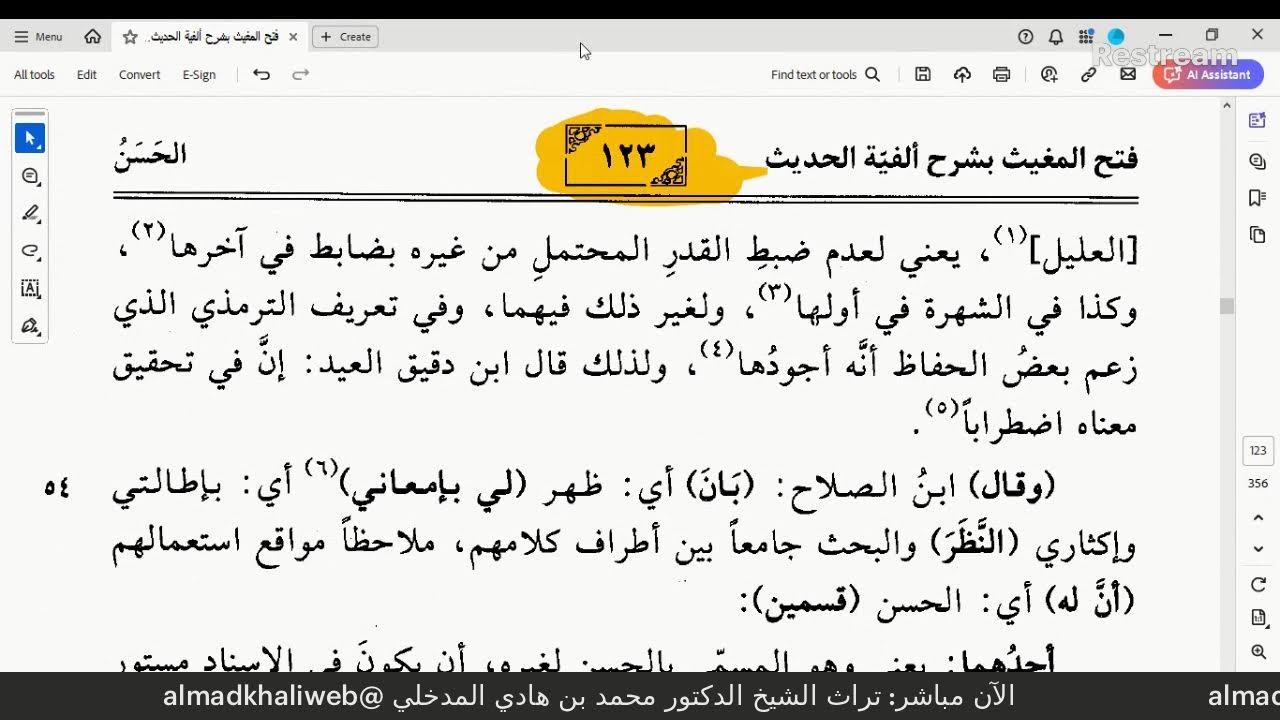Click the AI Assistant button
This screenshot has height=720, width=1280.
1208,74
